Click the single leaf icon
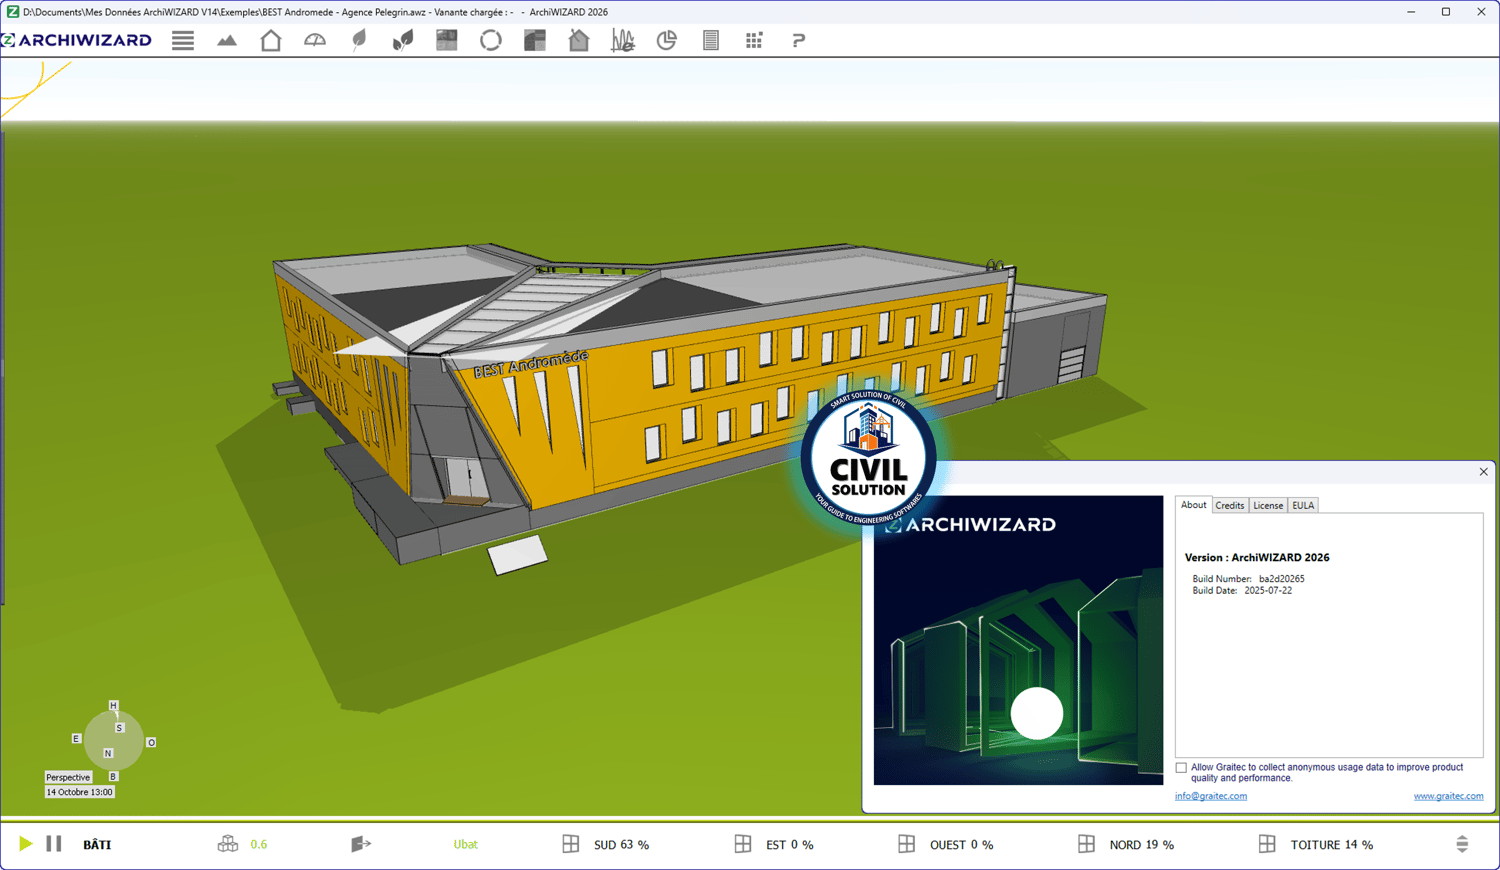The width and height of the screenshot is (1500, 870). point(359,40)
